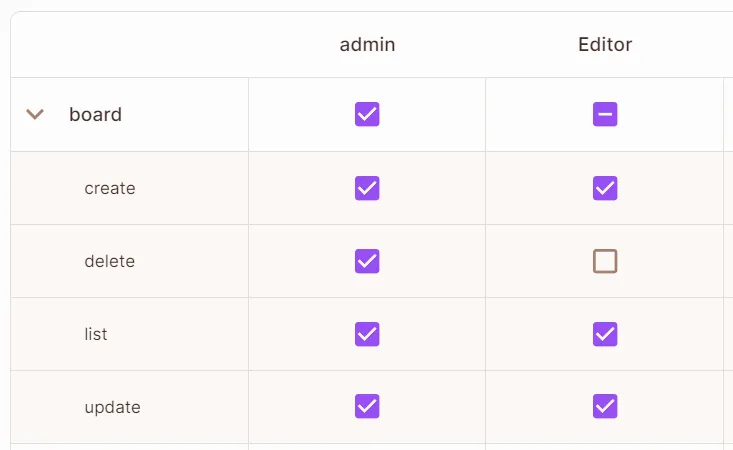
Task: Select the board row label
Action: (x=95, y=115)
